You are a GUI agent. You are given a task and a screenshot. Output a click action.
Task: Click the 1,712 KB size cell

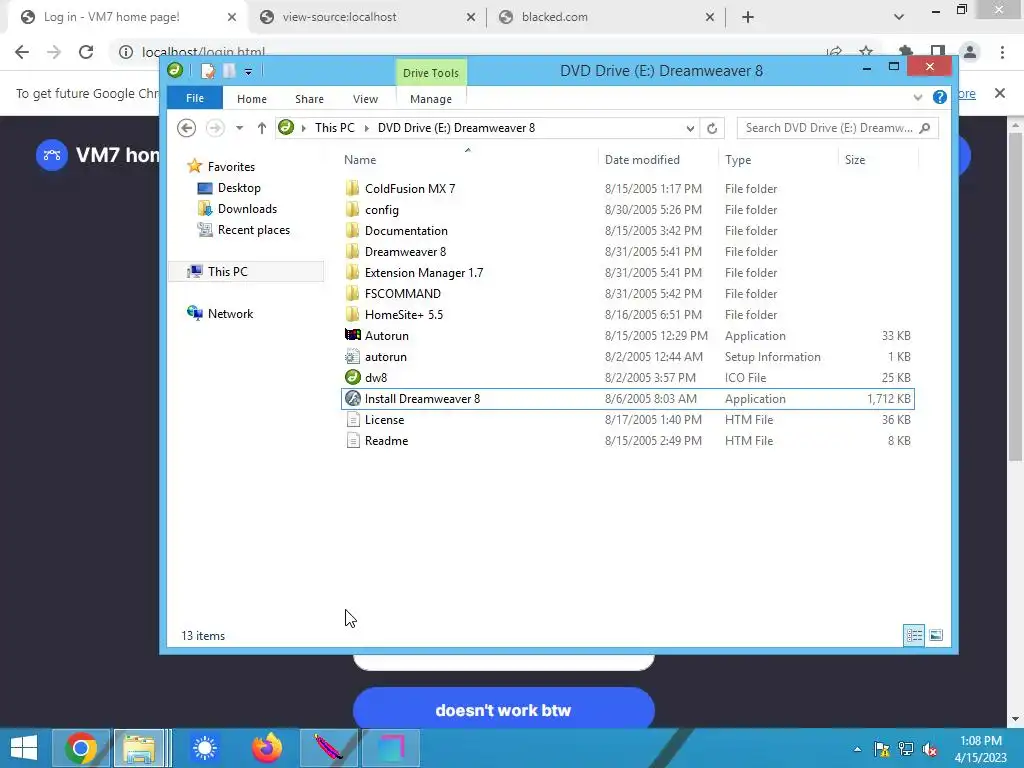point(889,399)
